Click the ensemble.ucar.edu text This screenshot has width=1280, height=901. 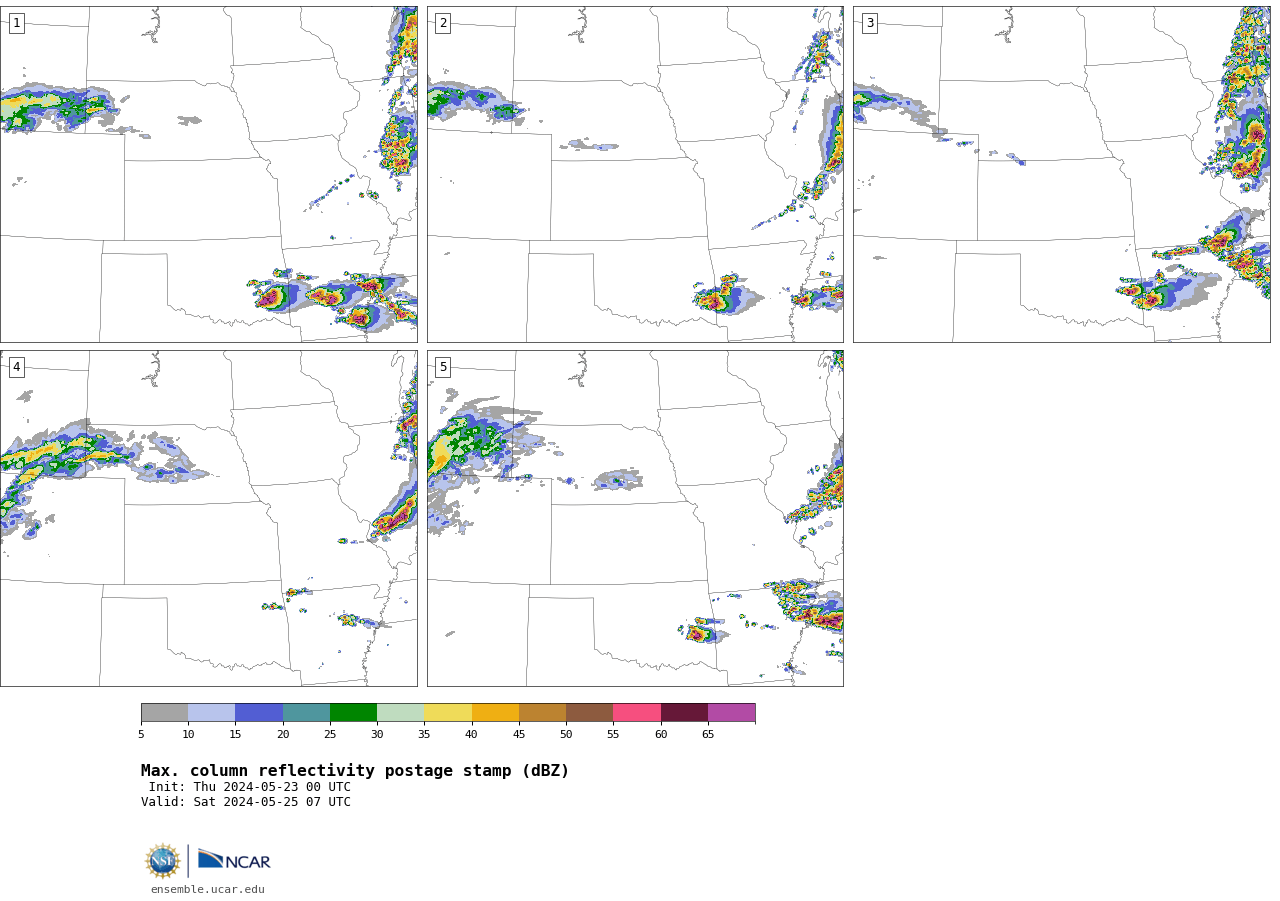coord(208,889)
